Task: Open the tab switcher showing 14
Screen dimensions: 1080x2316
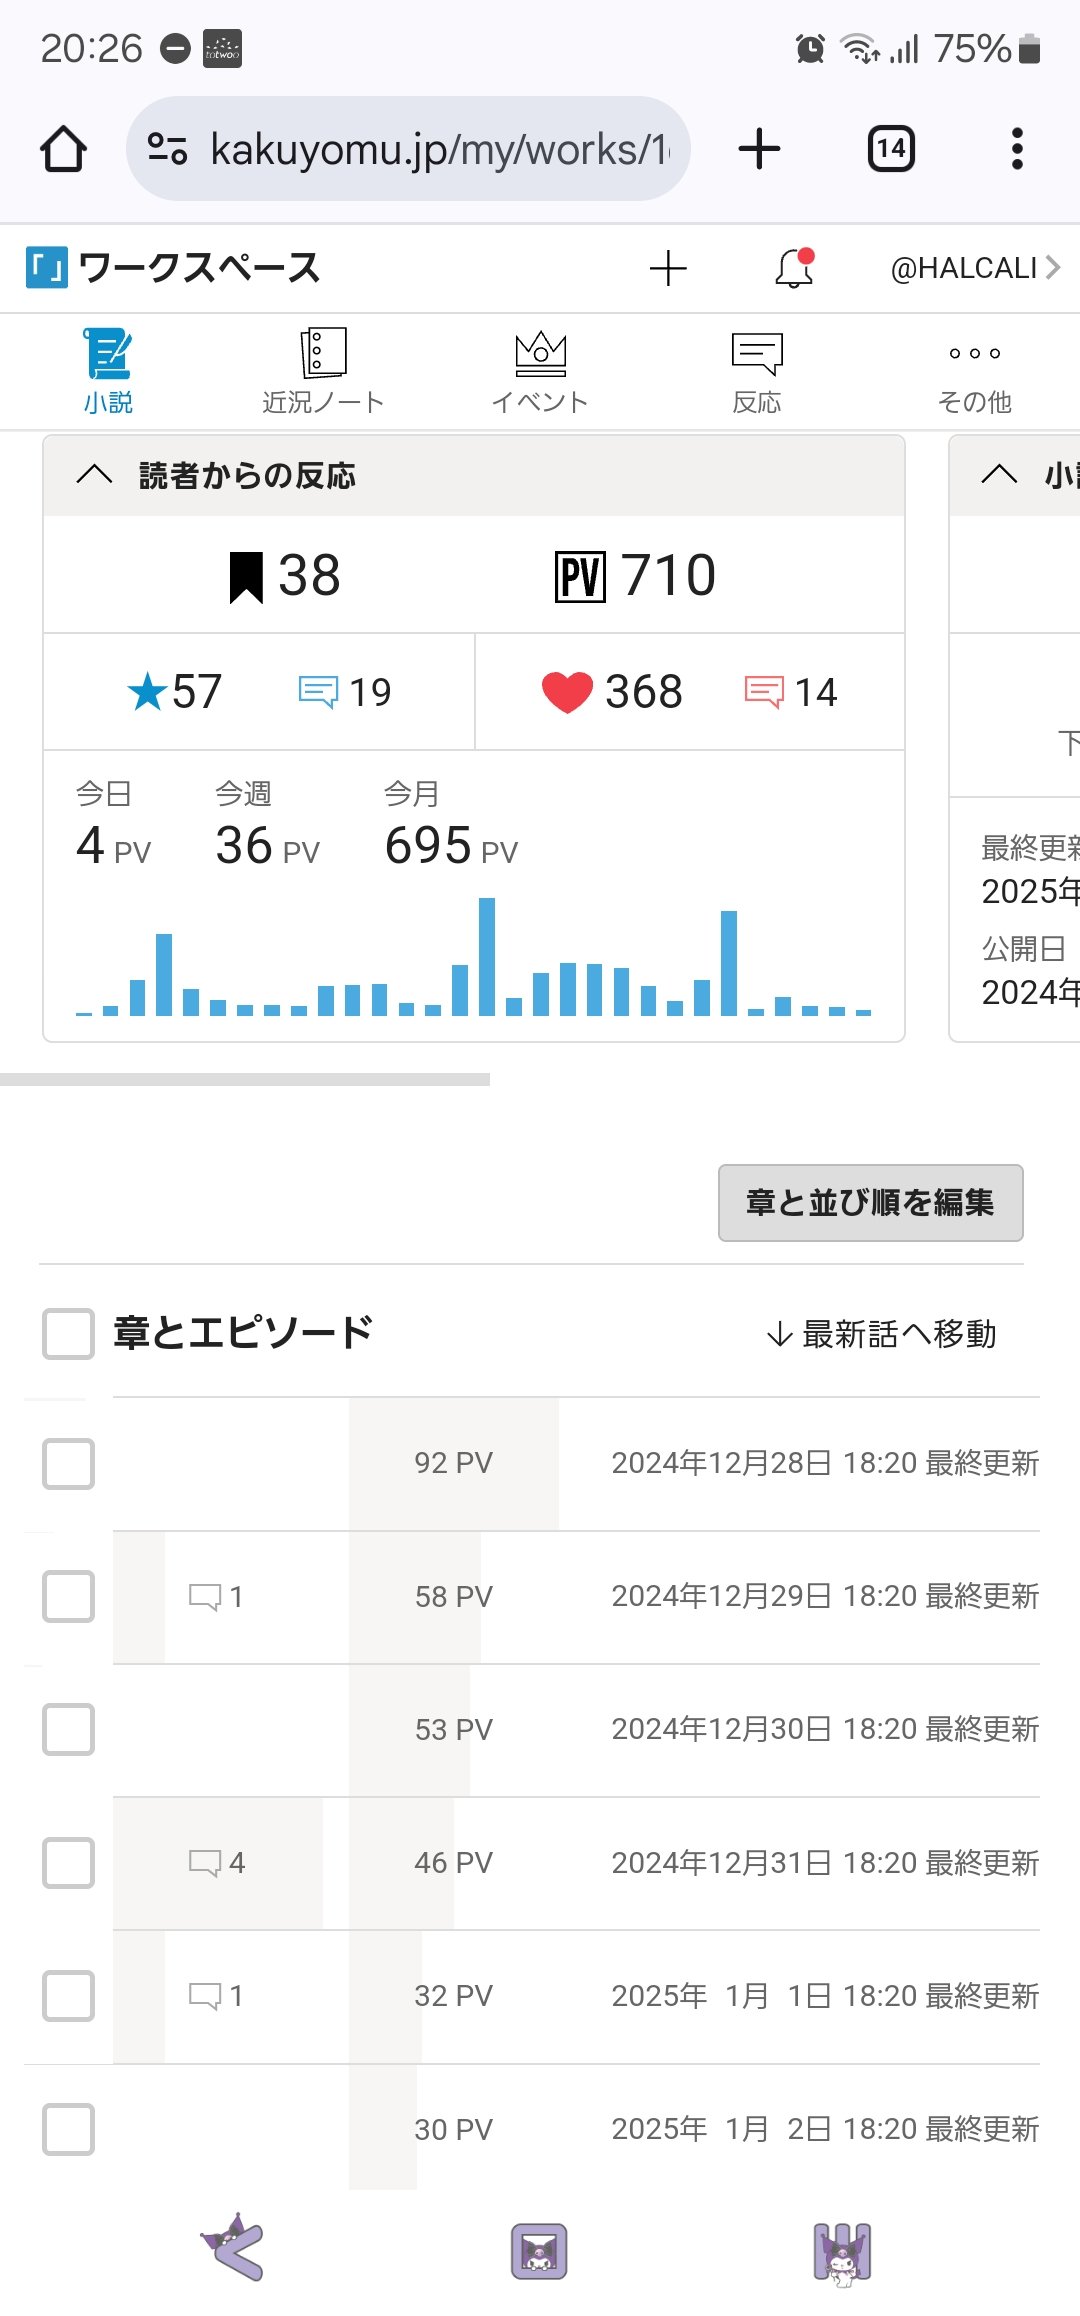Action: click(891, 149)
